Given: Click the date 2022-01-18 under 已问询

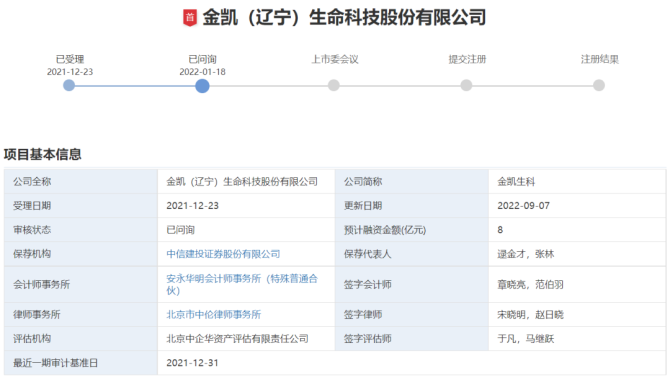Looking at the screenshot, I should 202,72.
